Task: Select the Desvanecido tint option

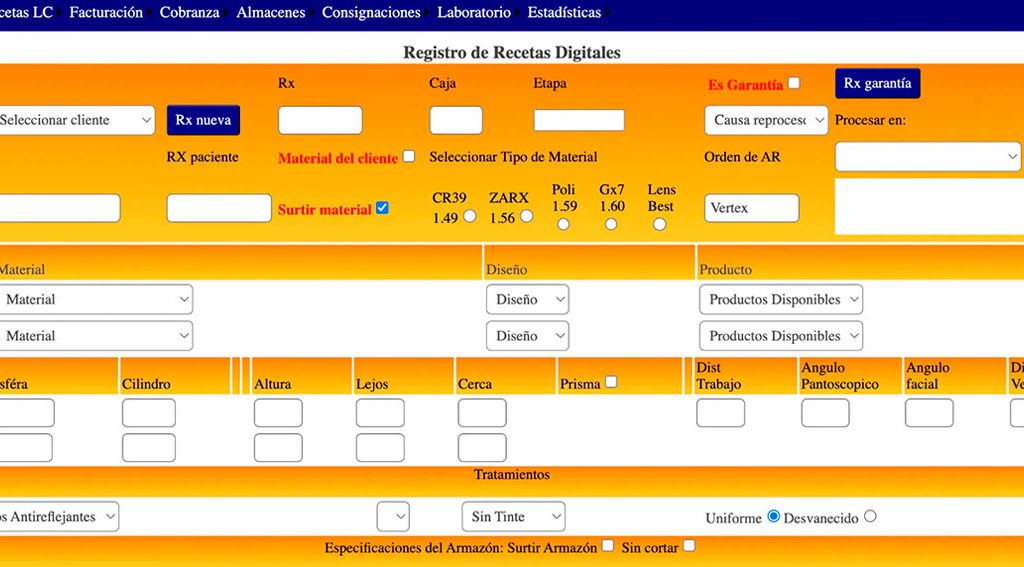Action: [870, 517]
